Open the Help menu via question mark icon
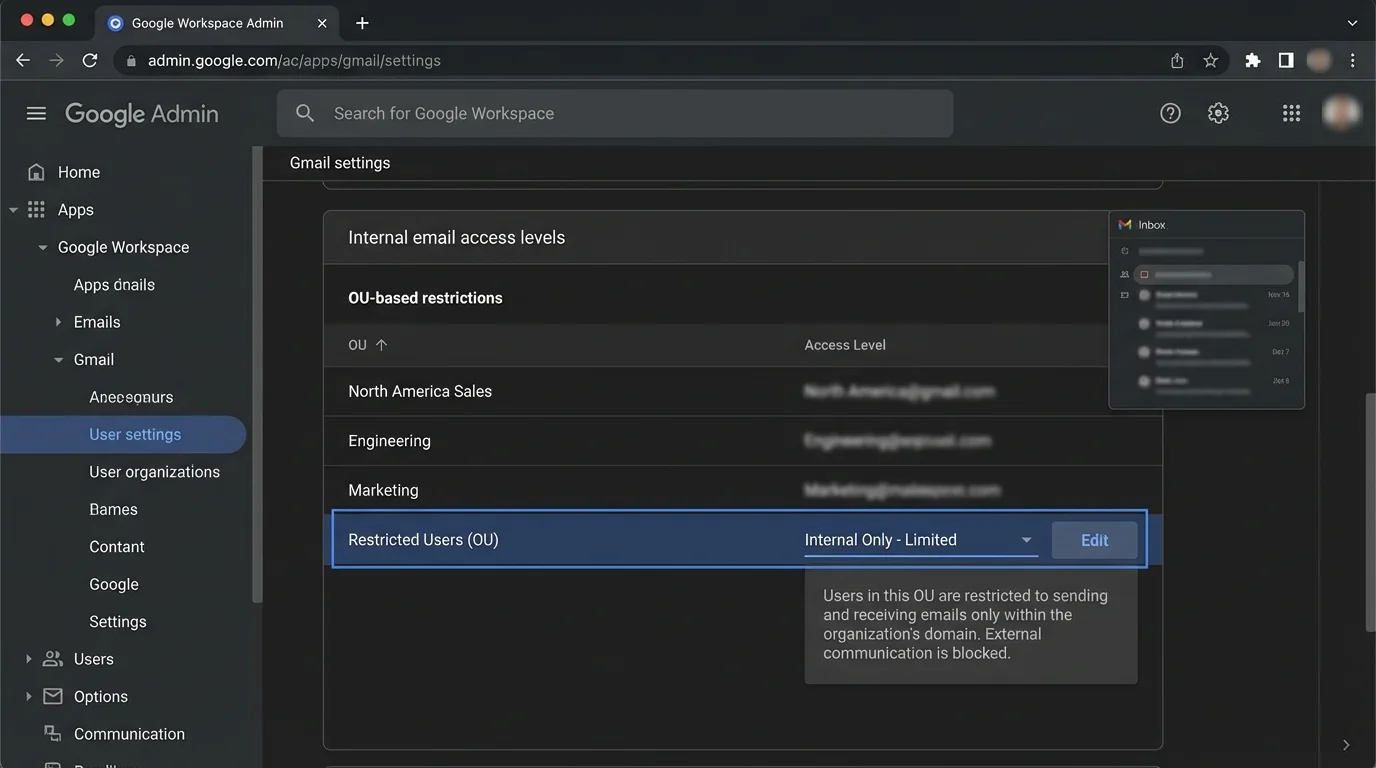The width and height of the screenshot is (1376, 768). coord(1170,112)
